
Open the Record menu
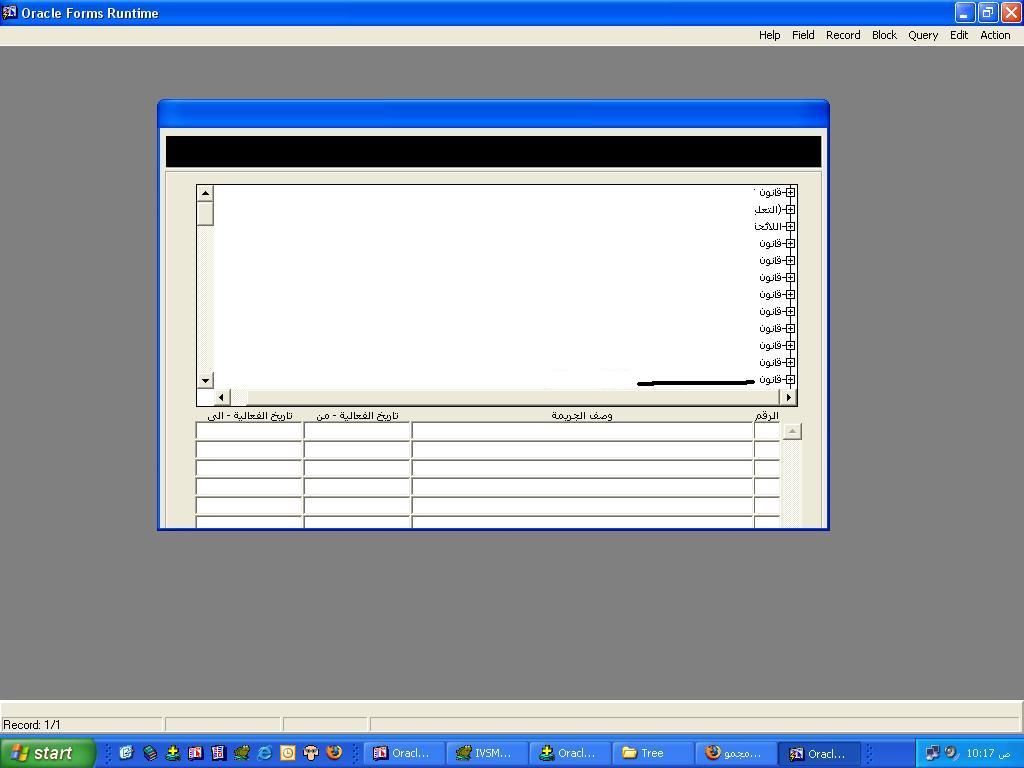[x=842, y=35]
